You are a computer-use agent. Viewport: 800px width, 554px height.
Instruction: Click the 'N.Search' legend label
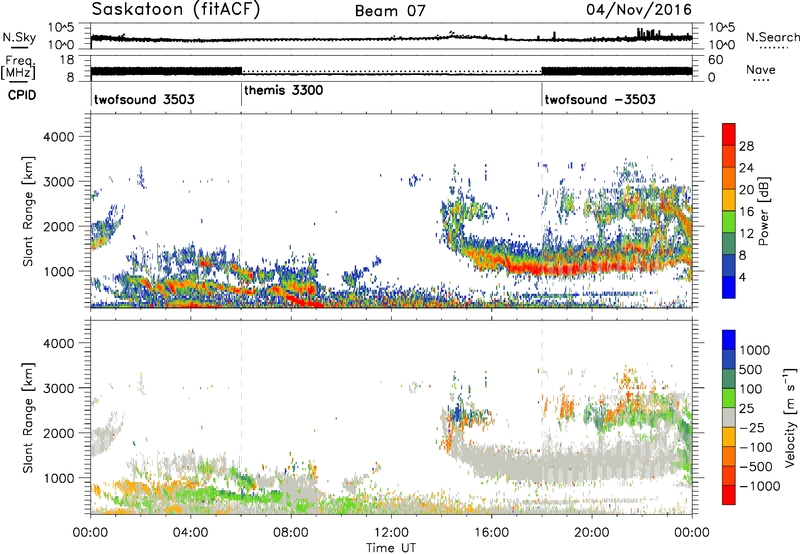(x=772, y=37)
